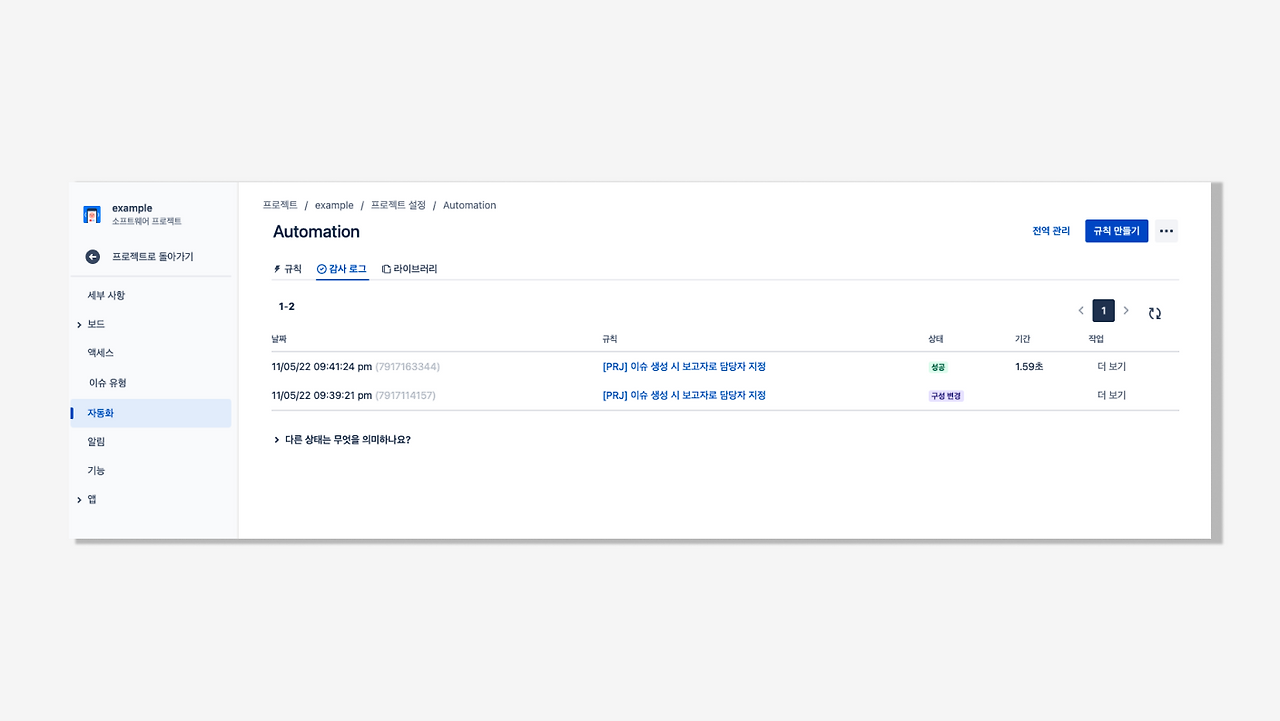The height and width of the screenshot is (721, 1280).
Task: Select 자동화 in the sidebar
Action: (x=150, y=413)
